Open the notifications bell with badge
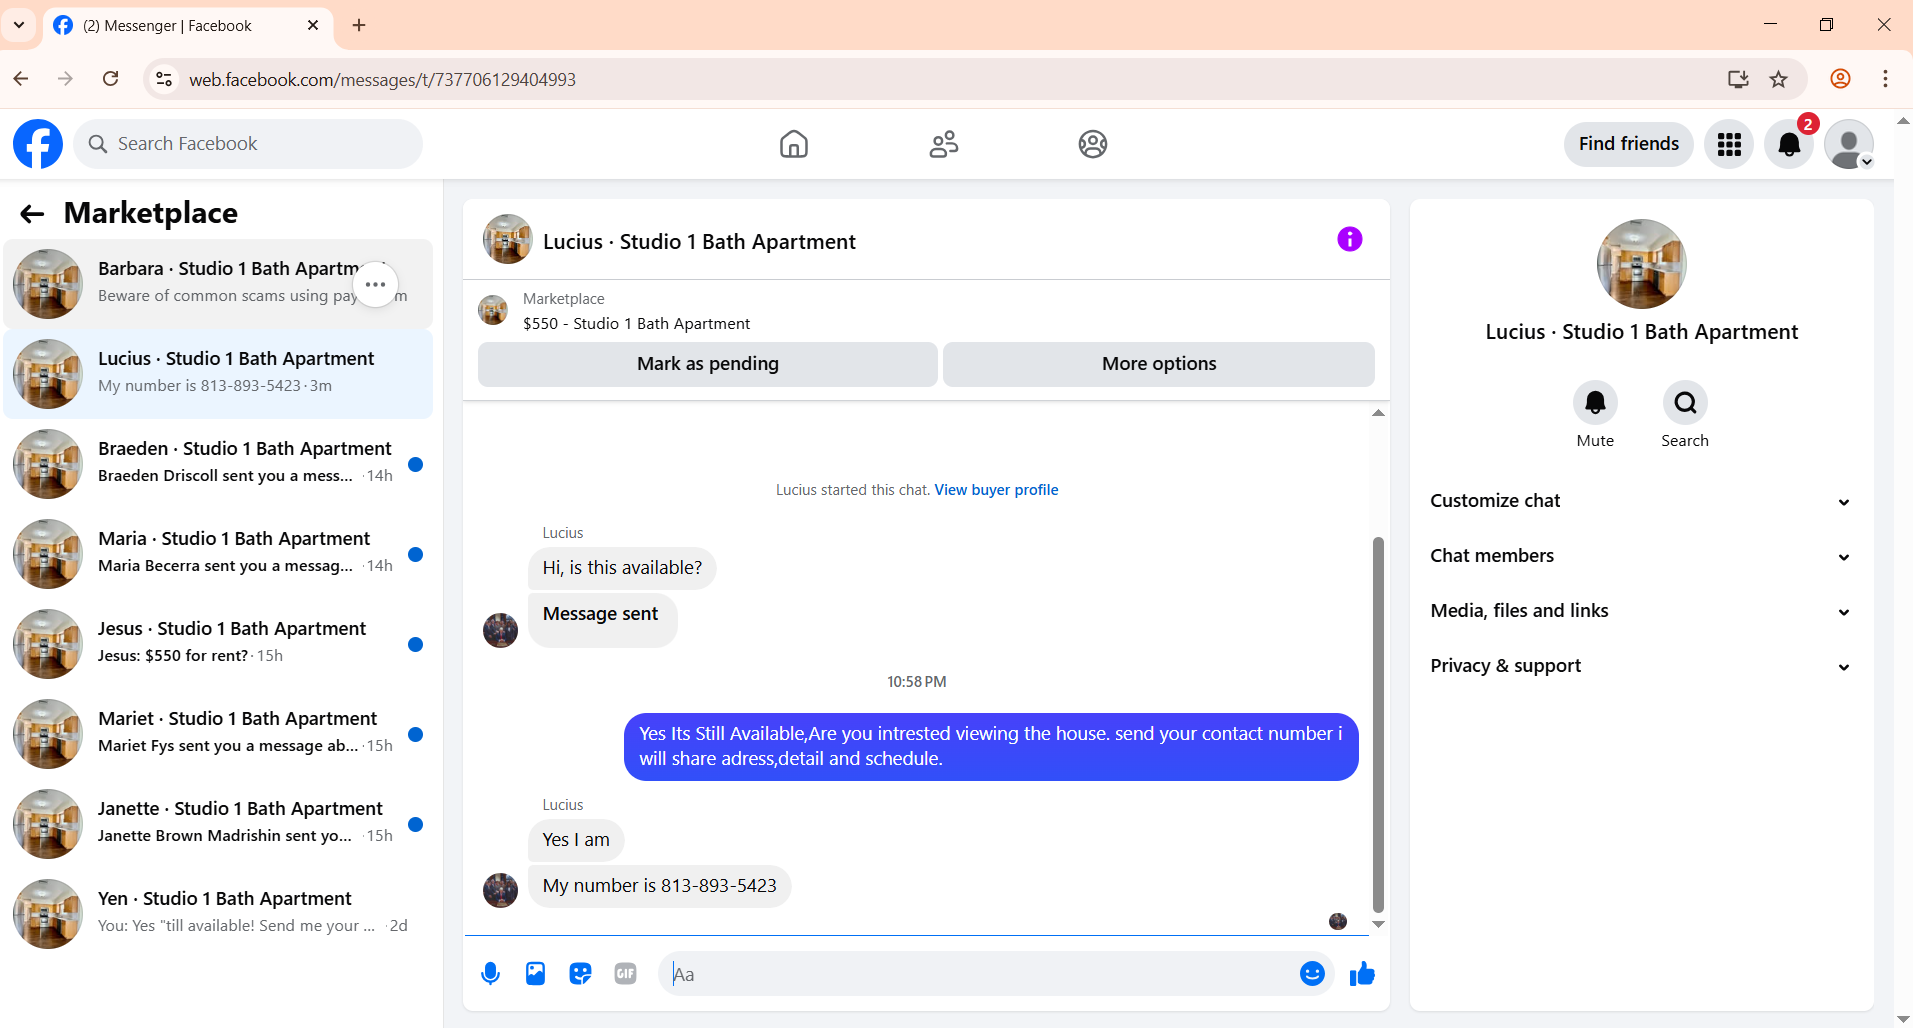The height and width of the screenshot is (1028, 1913). tap(1789, 144)
